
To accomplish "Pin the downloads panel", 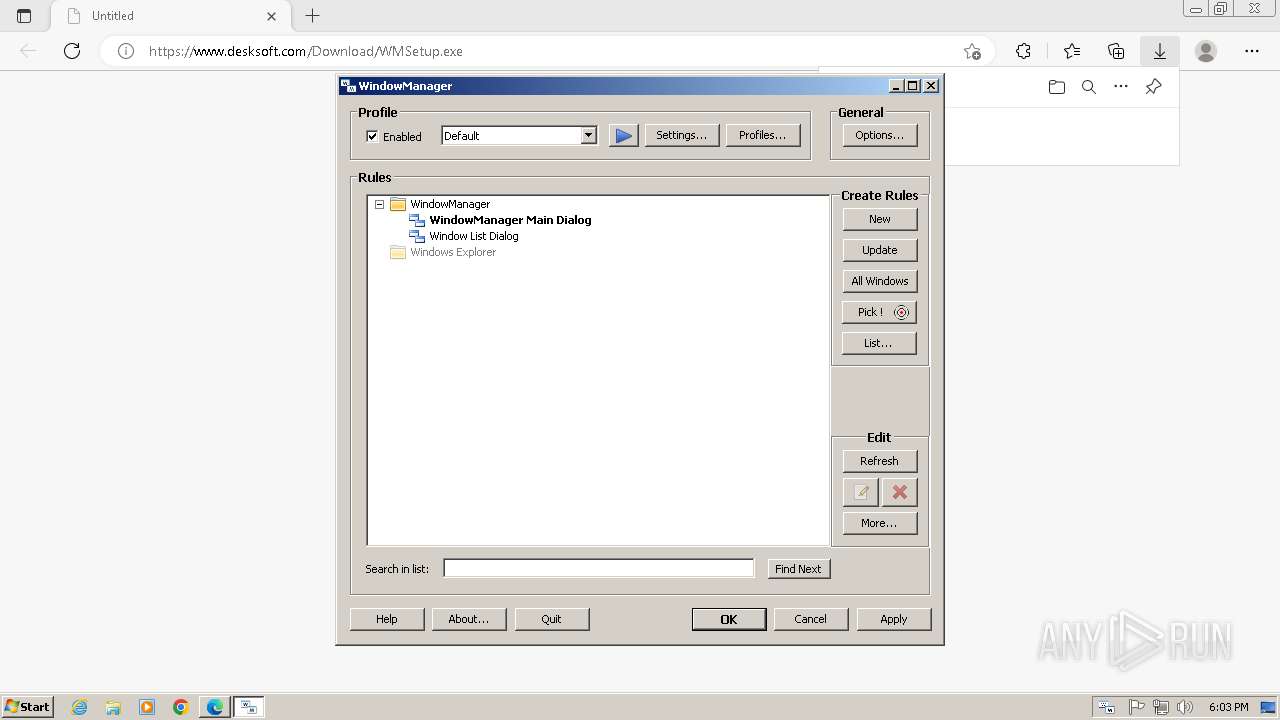I will (1153, 87).
